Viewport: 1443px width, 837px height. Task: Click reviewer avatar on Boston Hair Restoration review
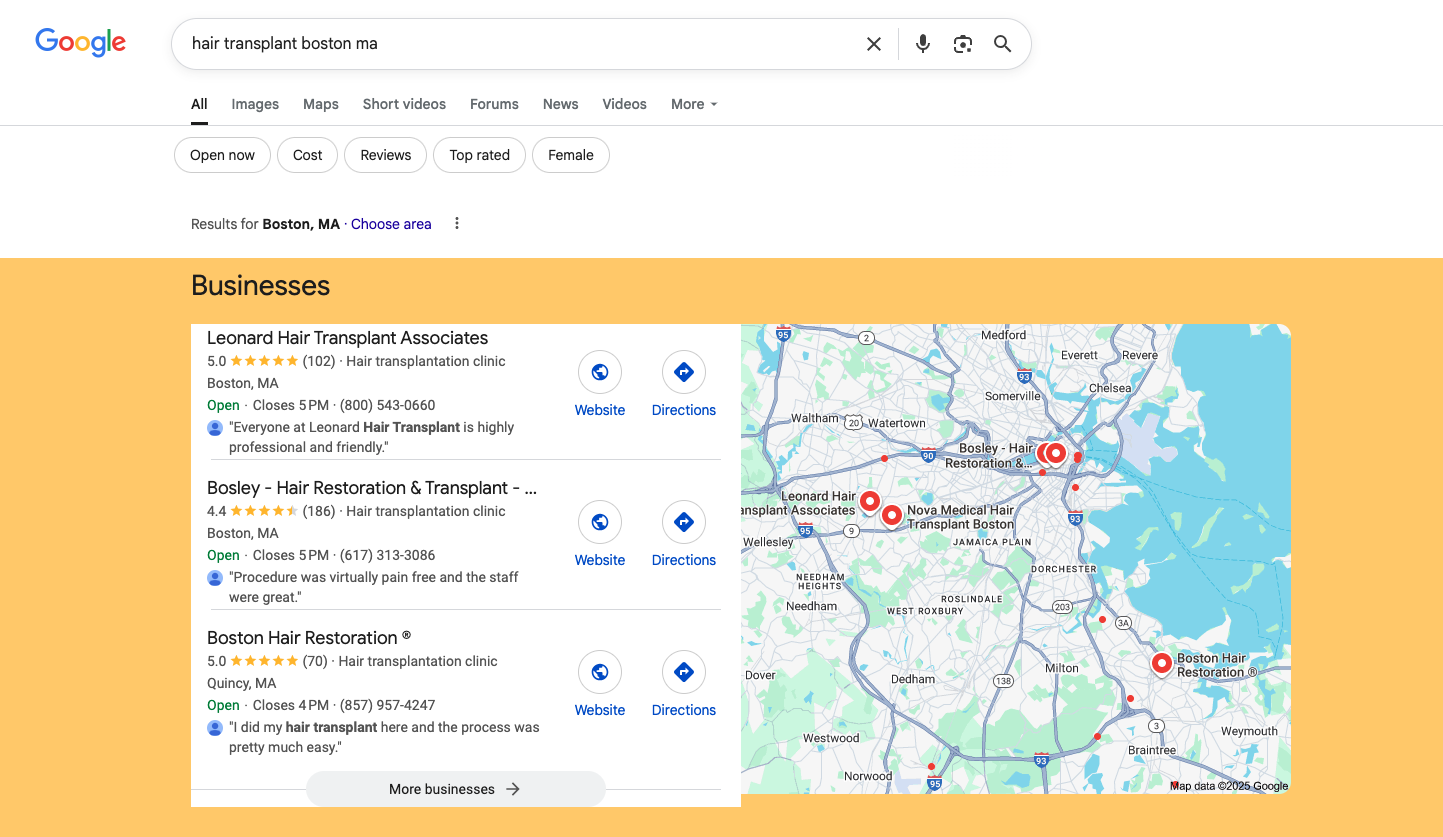click(215, 728)
